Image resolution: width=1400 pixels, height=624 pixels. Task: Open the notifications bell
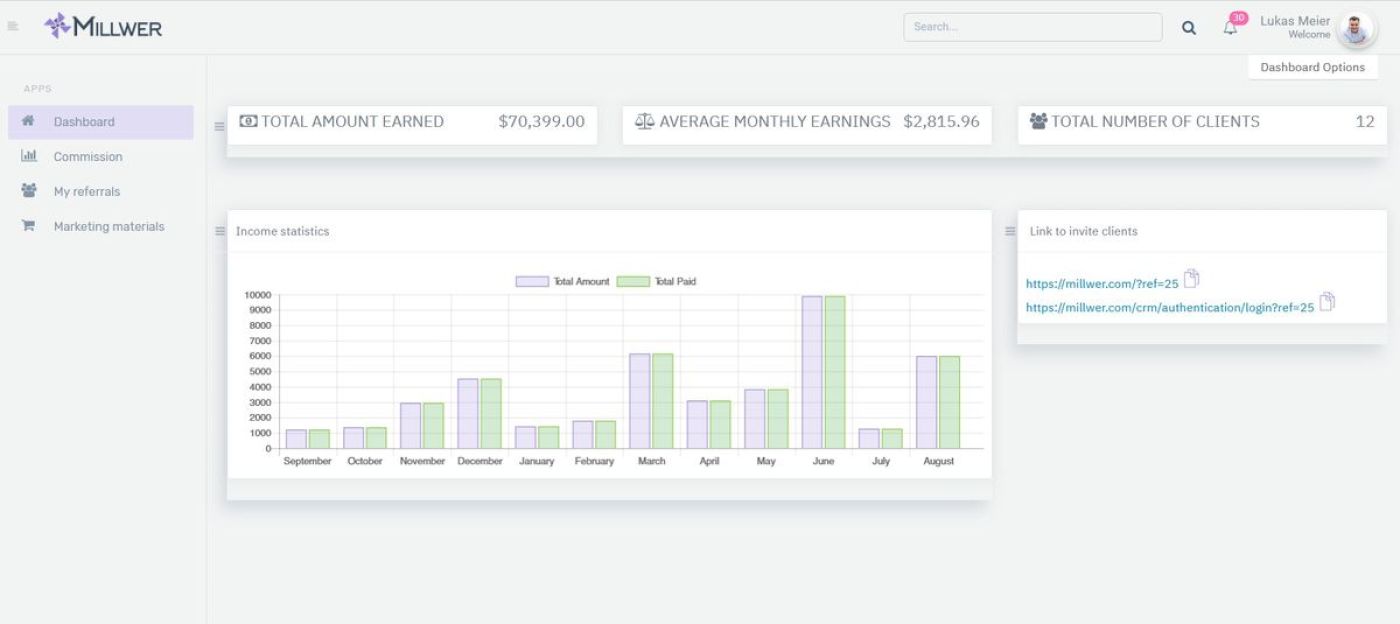(1230, 28)
